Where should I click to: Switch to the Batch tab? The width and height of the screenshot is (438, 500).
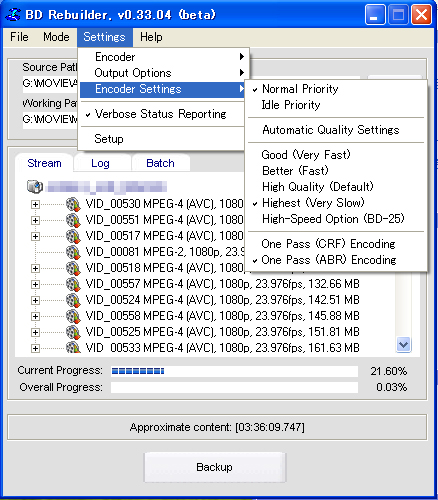pyautogui.click(x=160, y=163)
